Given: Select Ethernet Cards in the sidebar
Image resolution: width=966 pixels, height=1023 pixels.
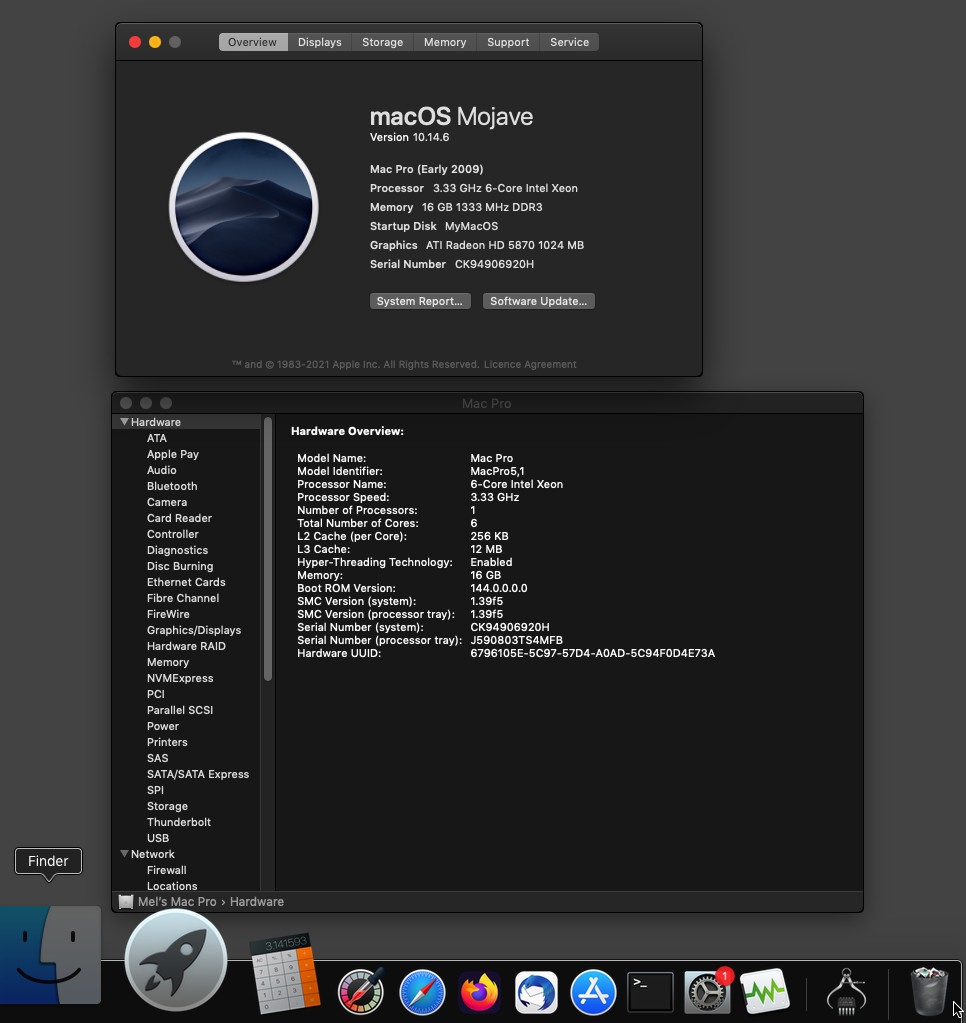Looking at the screenshot, I should coord(186,582).
